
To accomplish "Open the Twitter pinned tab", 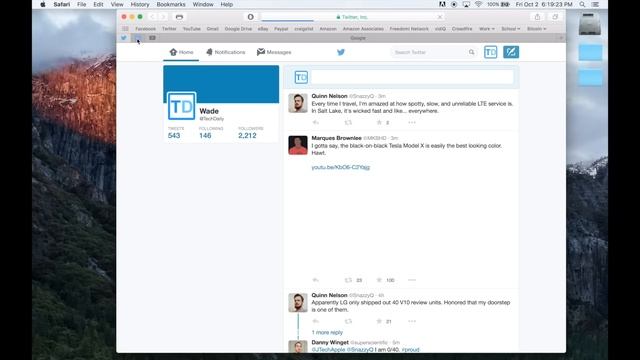I will 124,38.
